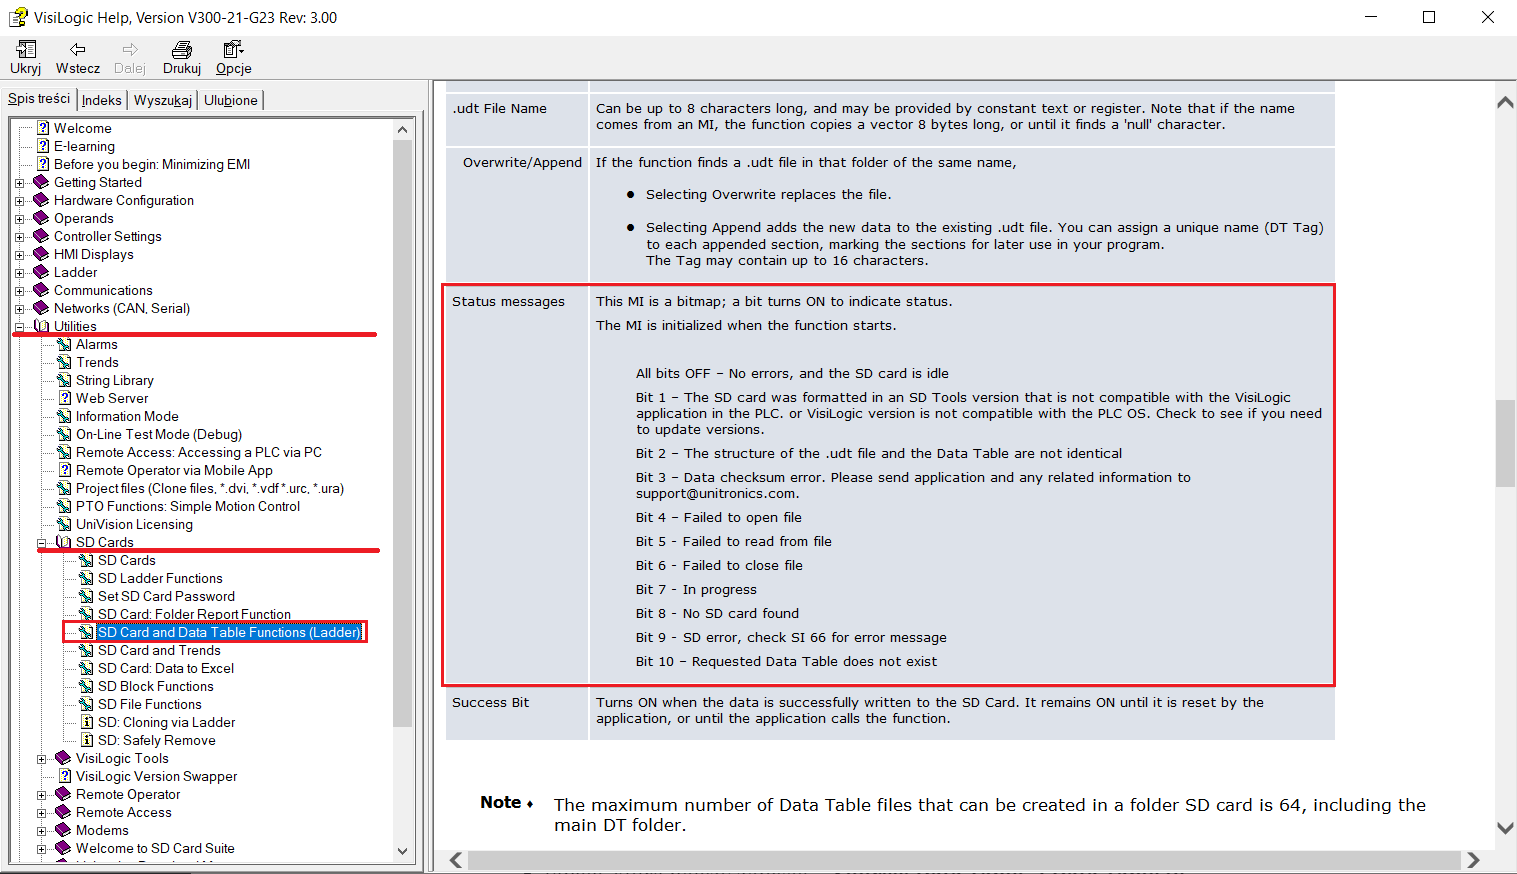Open the Getting Started book icon

41,182
